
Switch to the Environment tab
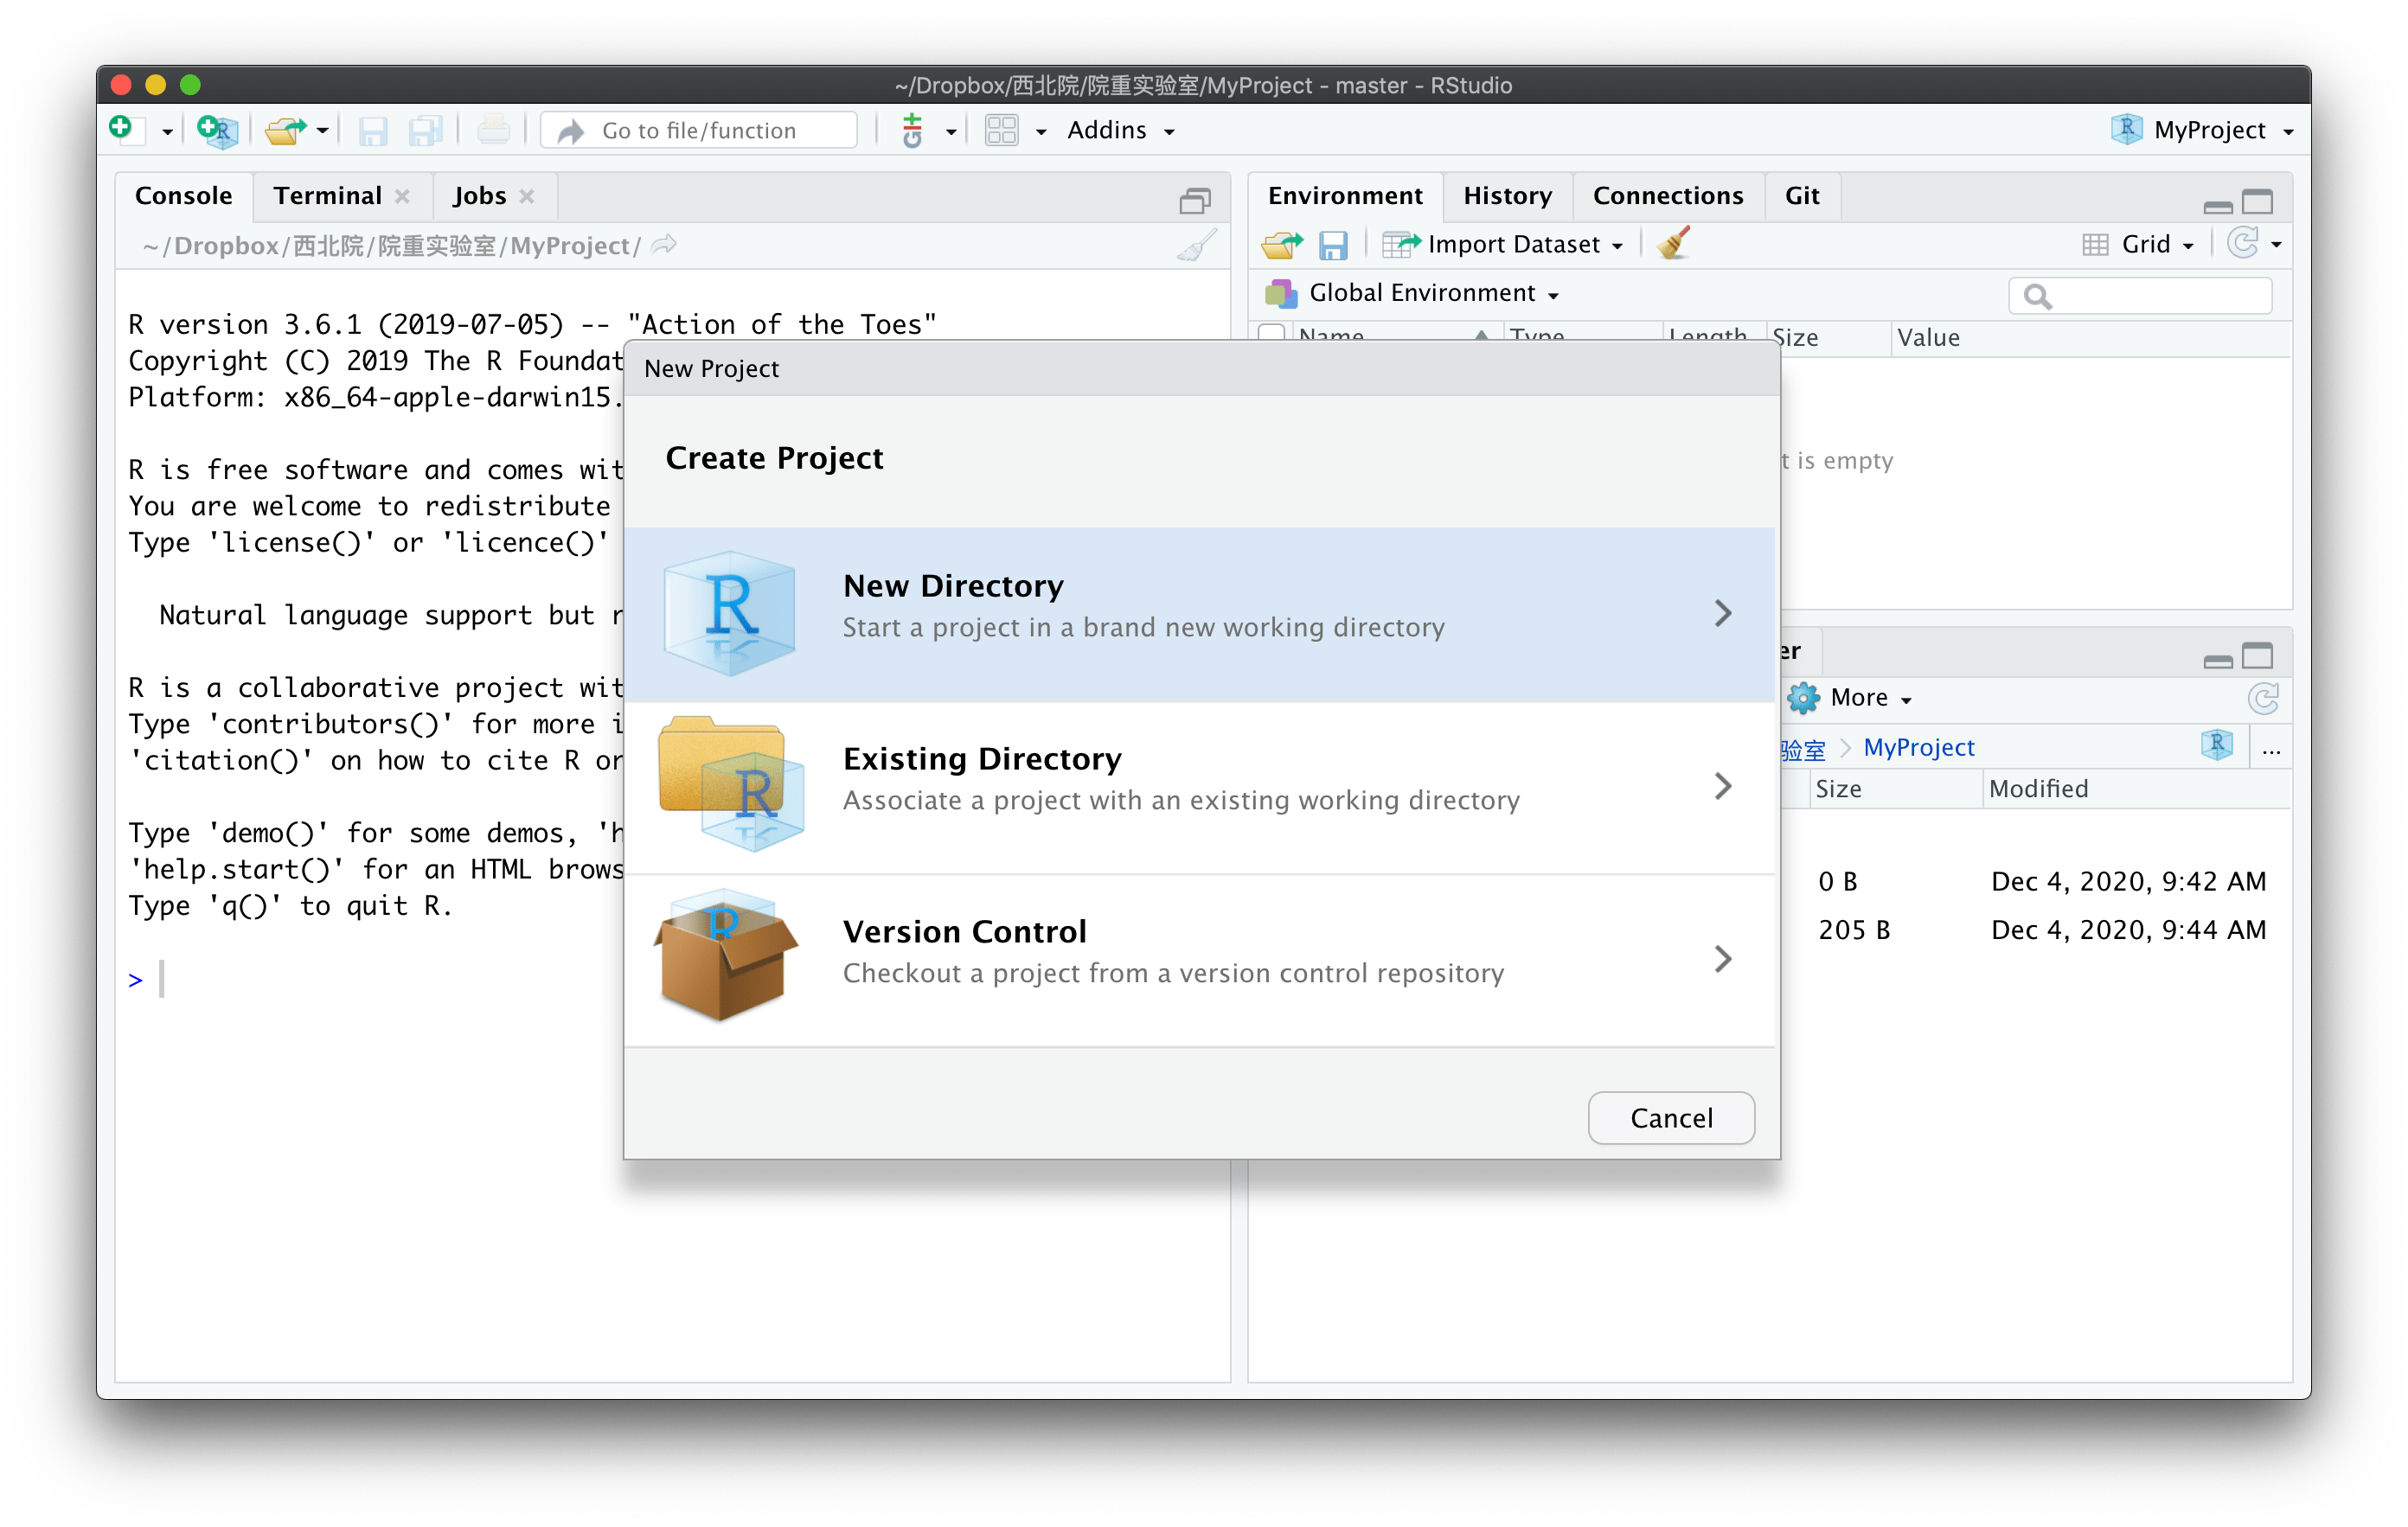(1345, 196)
